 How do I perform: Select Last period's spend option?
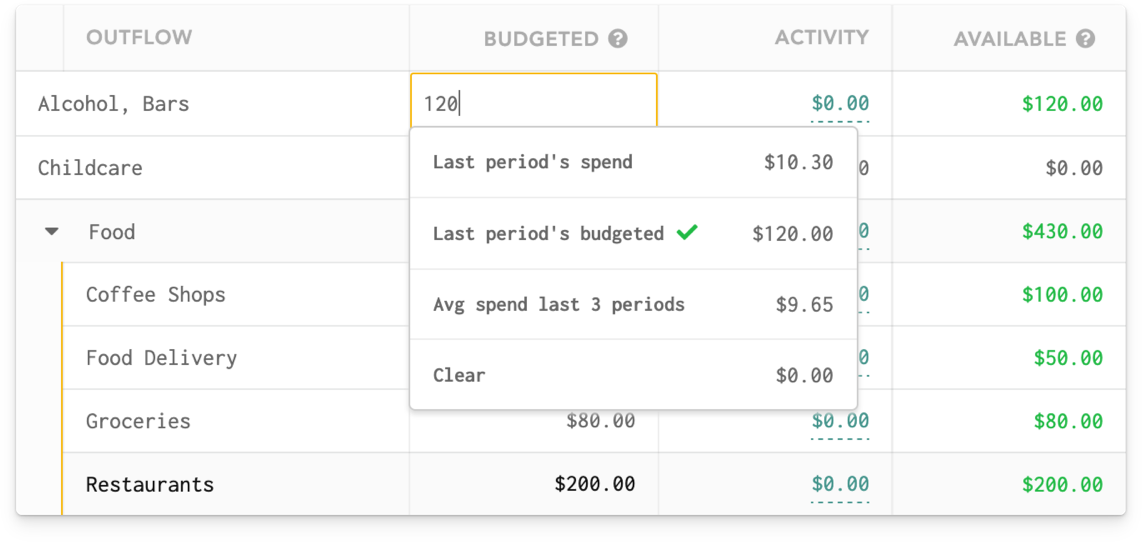click(x=632, y=162)
